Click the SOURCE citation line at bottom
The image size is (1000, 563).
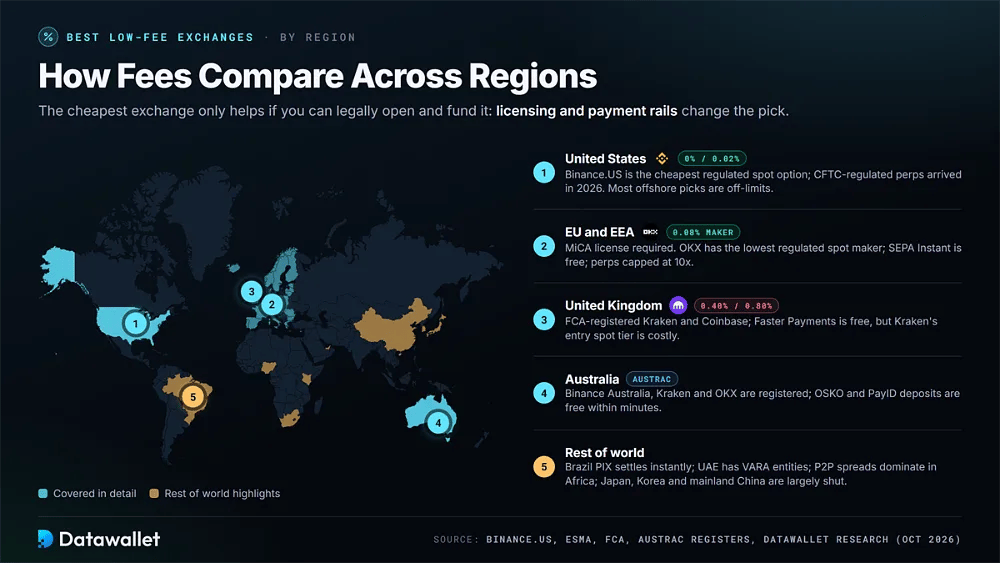coord(697,539)
